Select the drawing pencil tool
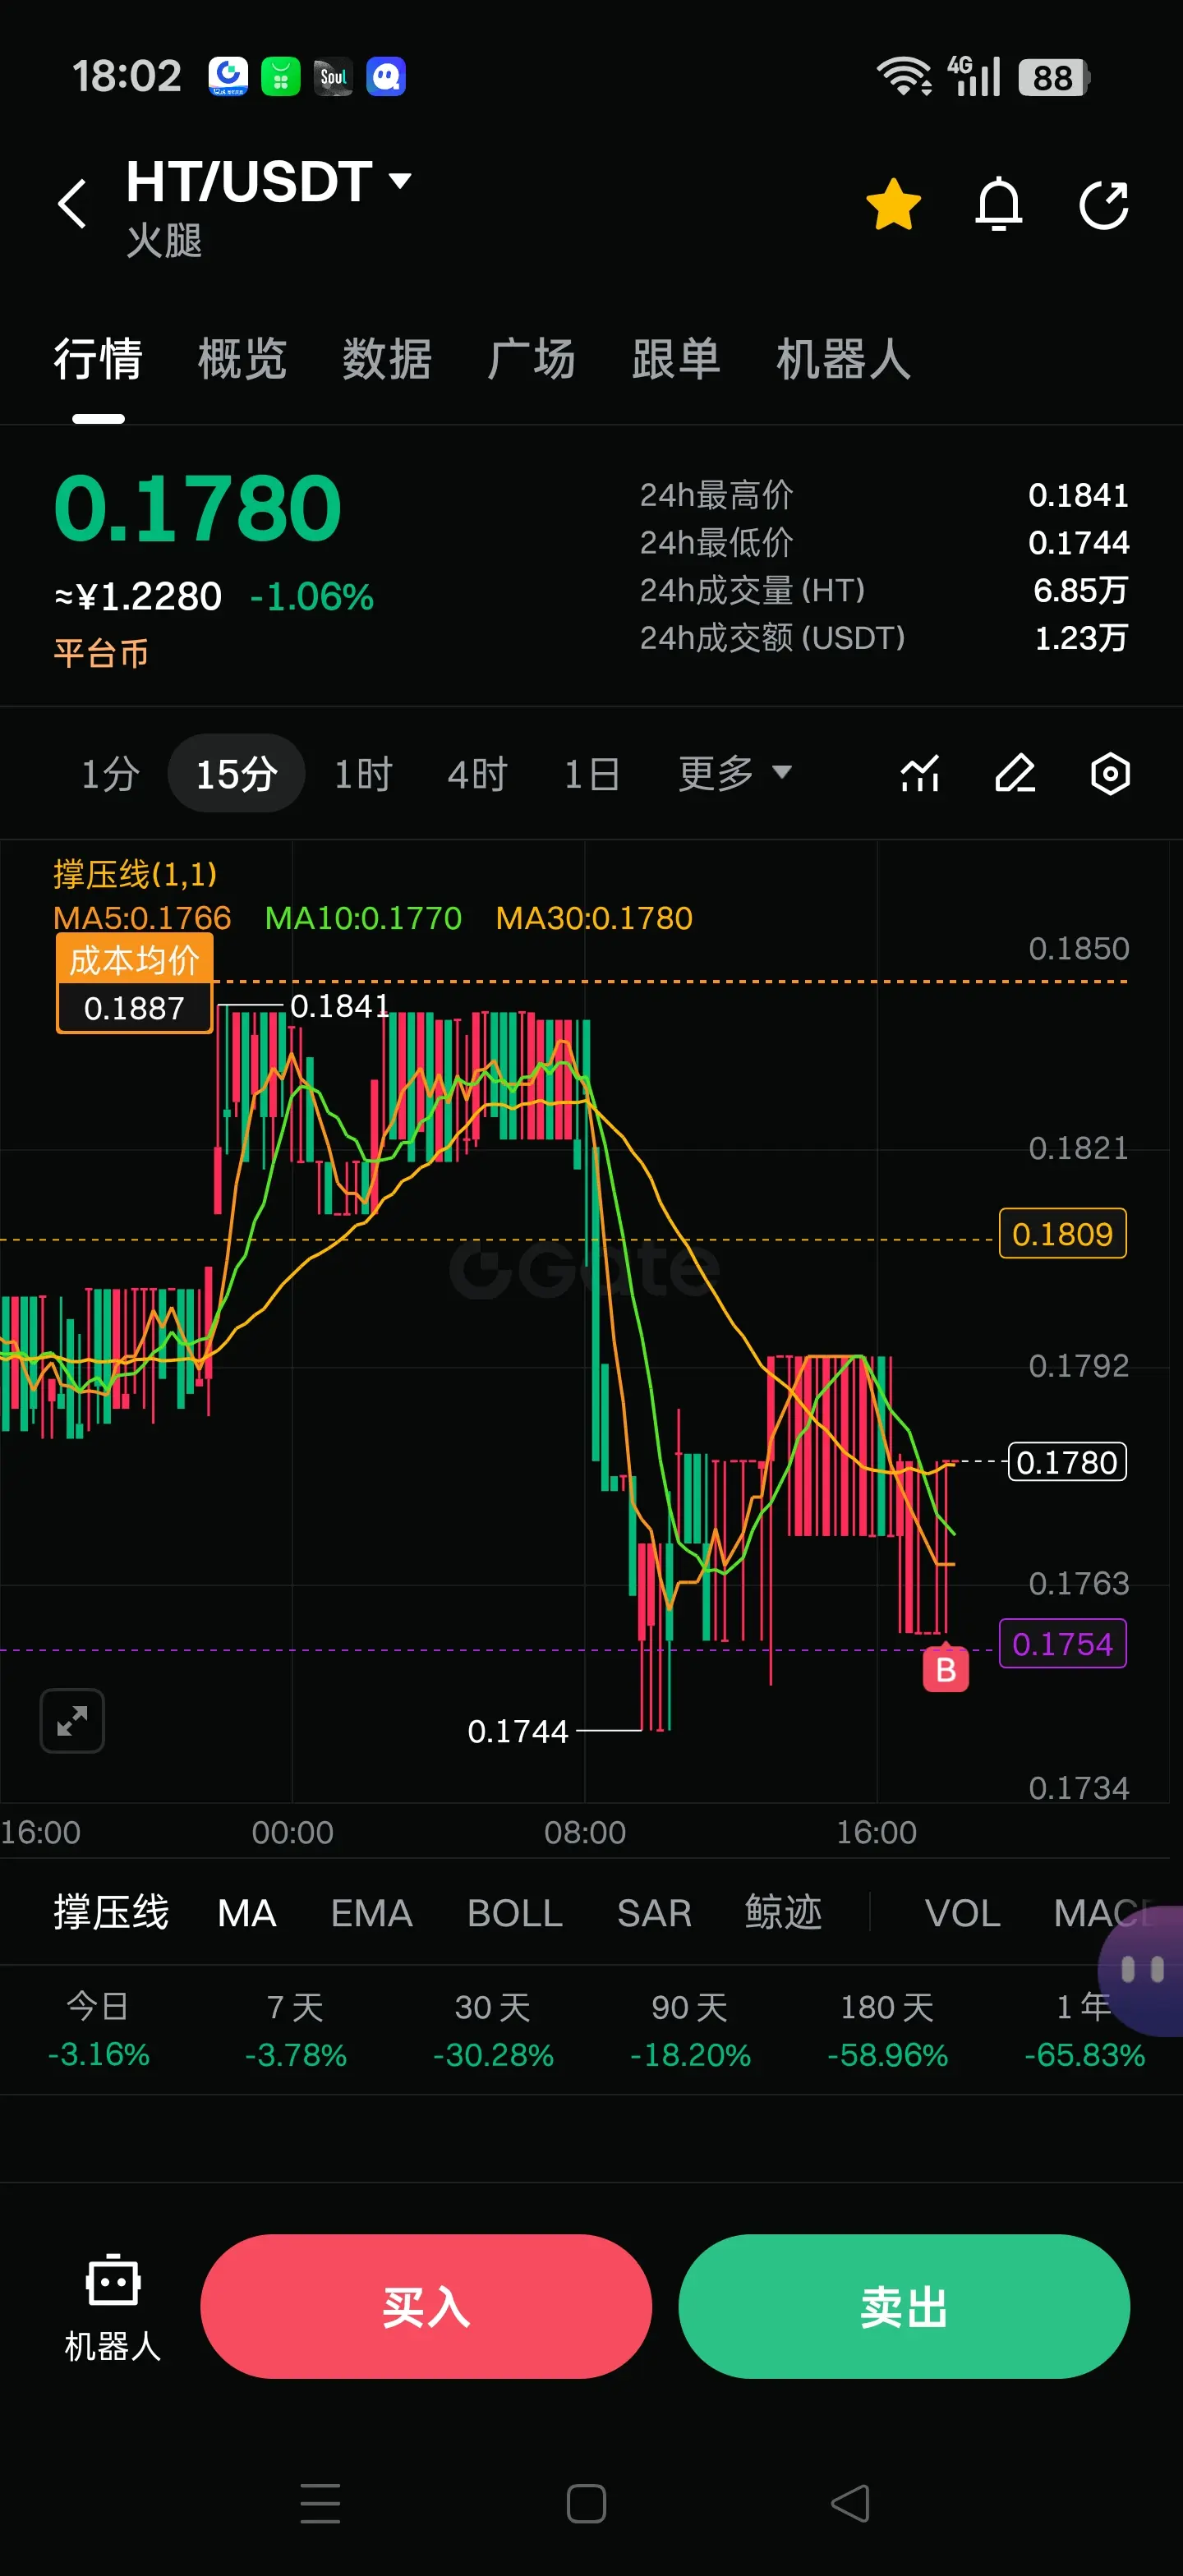 pyautogui.click(x=1015, y=773)
